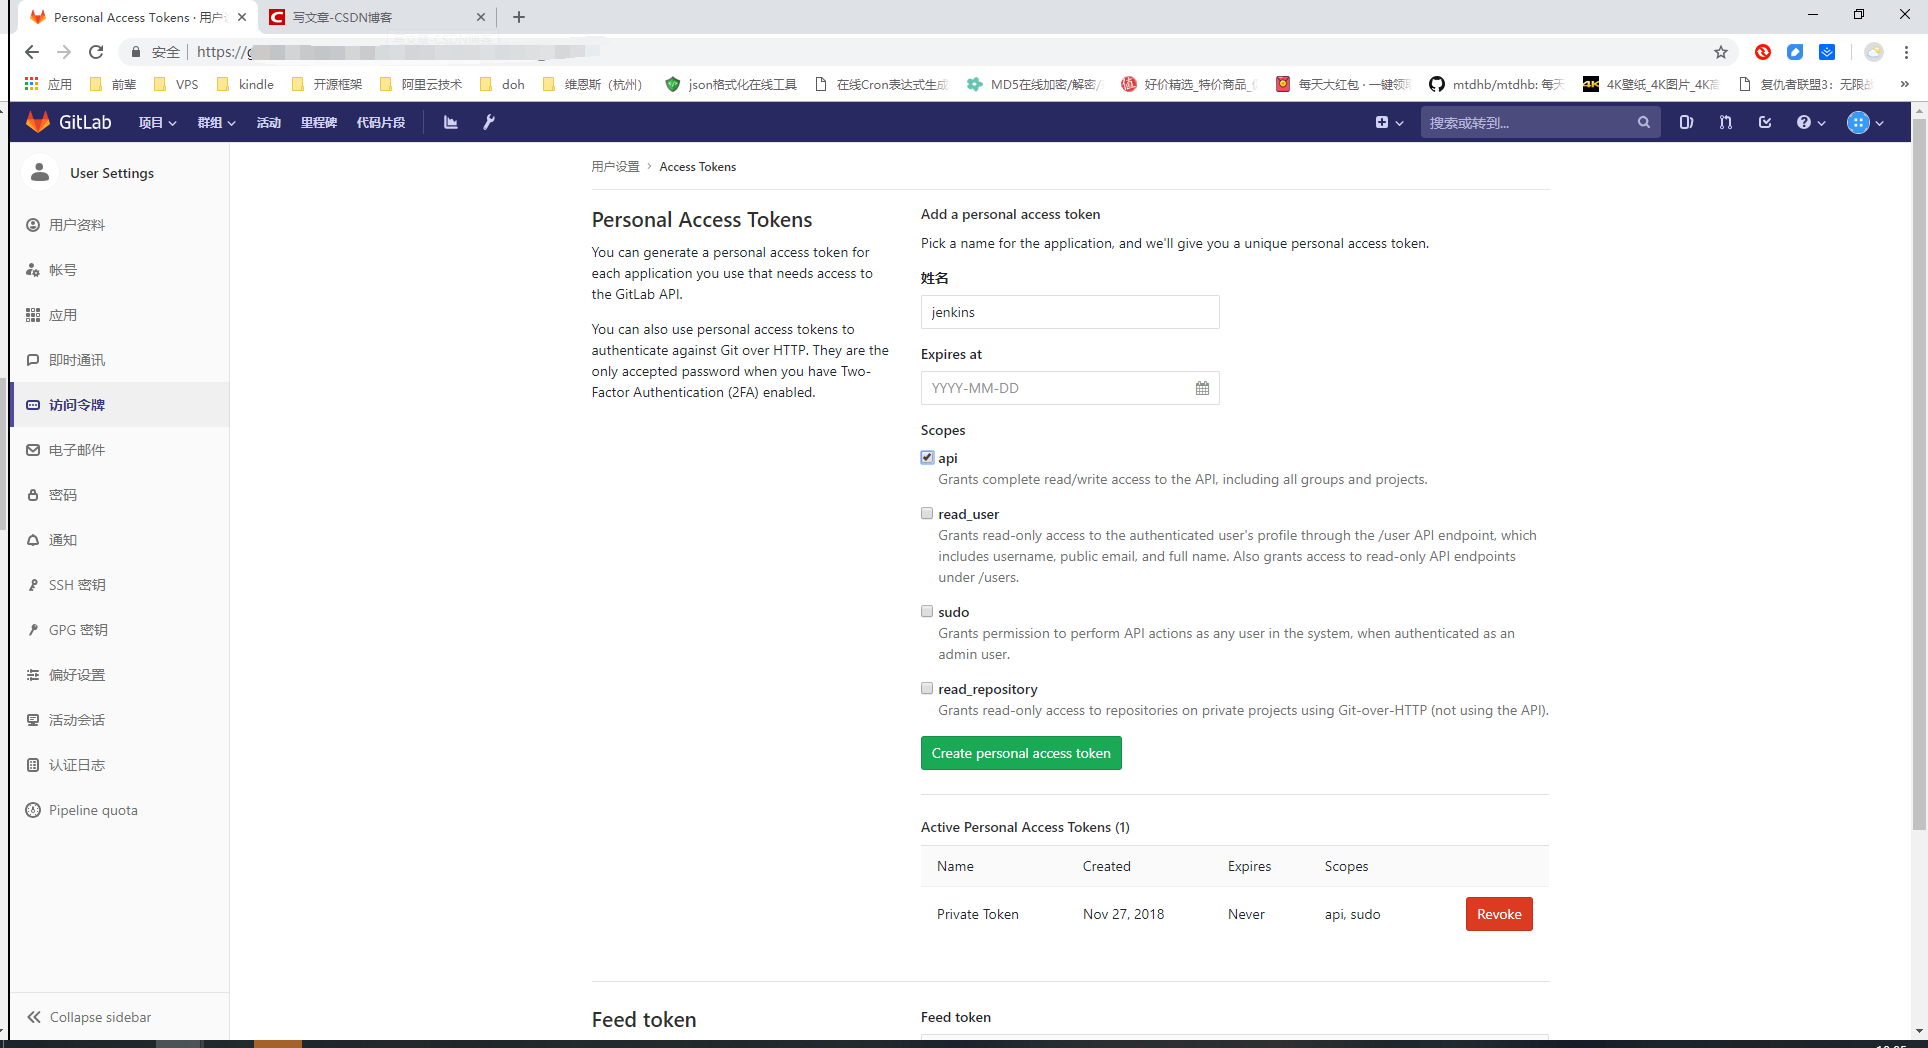Open the todos checkmark icon
Screen dimensions: 1928x1048
coord(1764,122)
